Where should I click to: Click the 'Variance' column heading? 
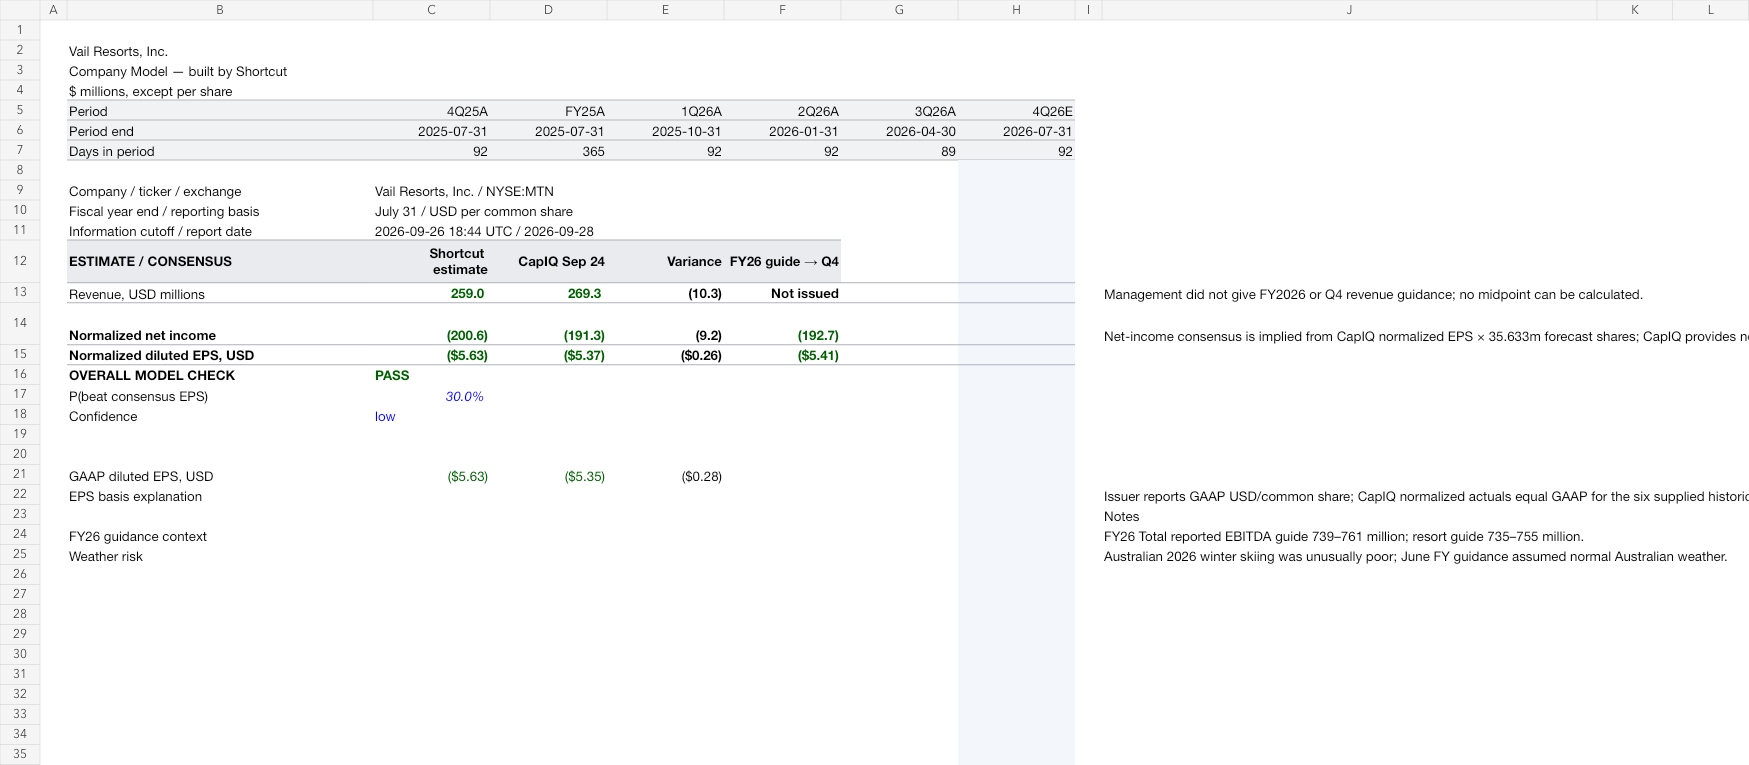point(665,261)
